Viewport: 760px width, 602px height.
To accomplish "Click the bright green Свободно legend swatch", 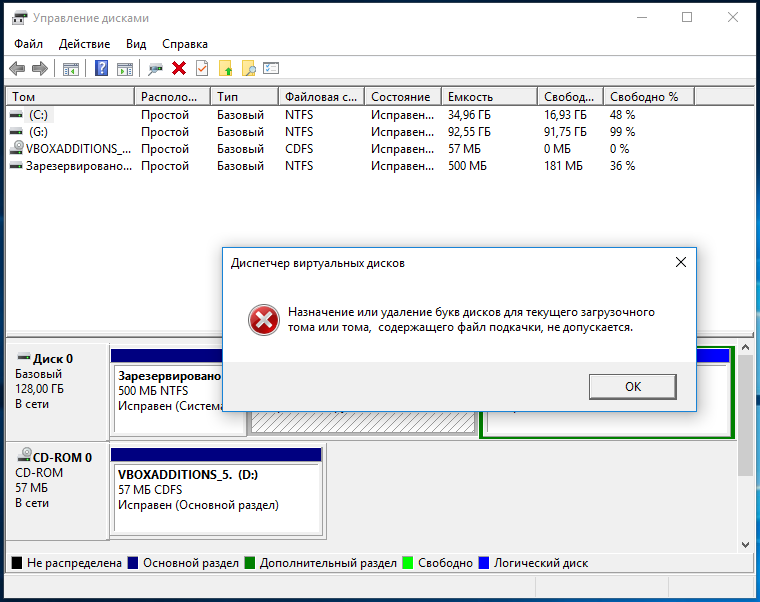I will click(x=408, y=563).
